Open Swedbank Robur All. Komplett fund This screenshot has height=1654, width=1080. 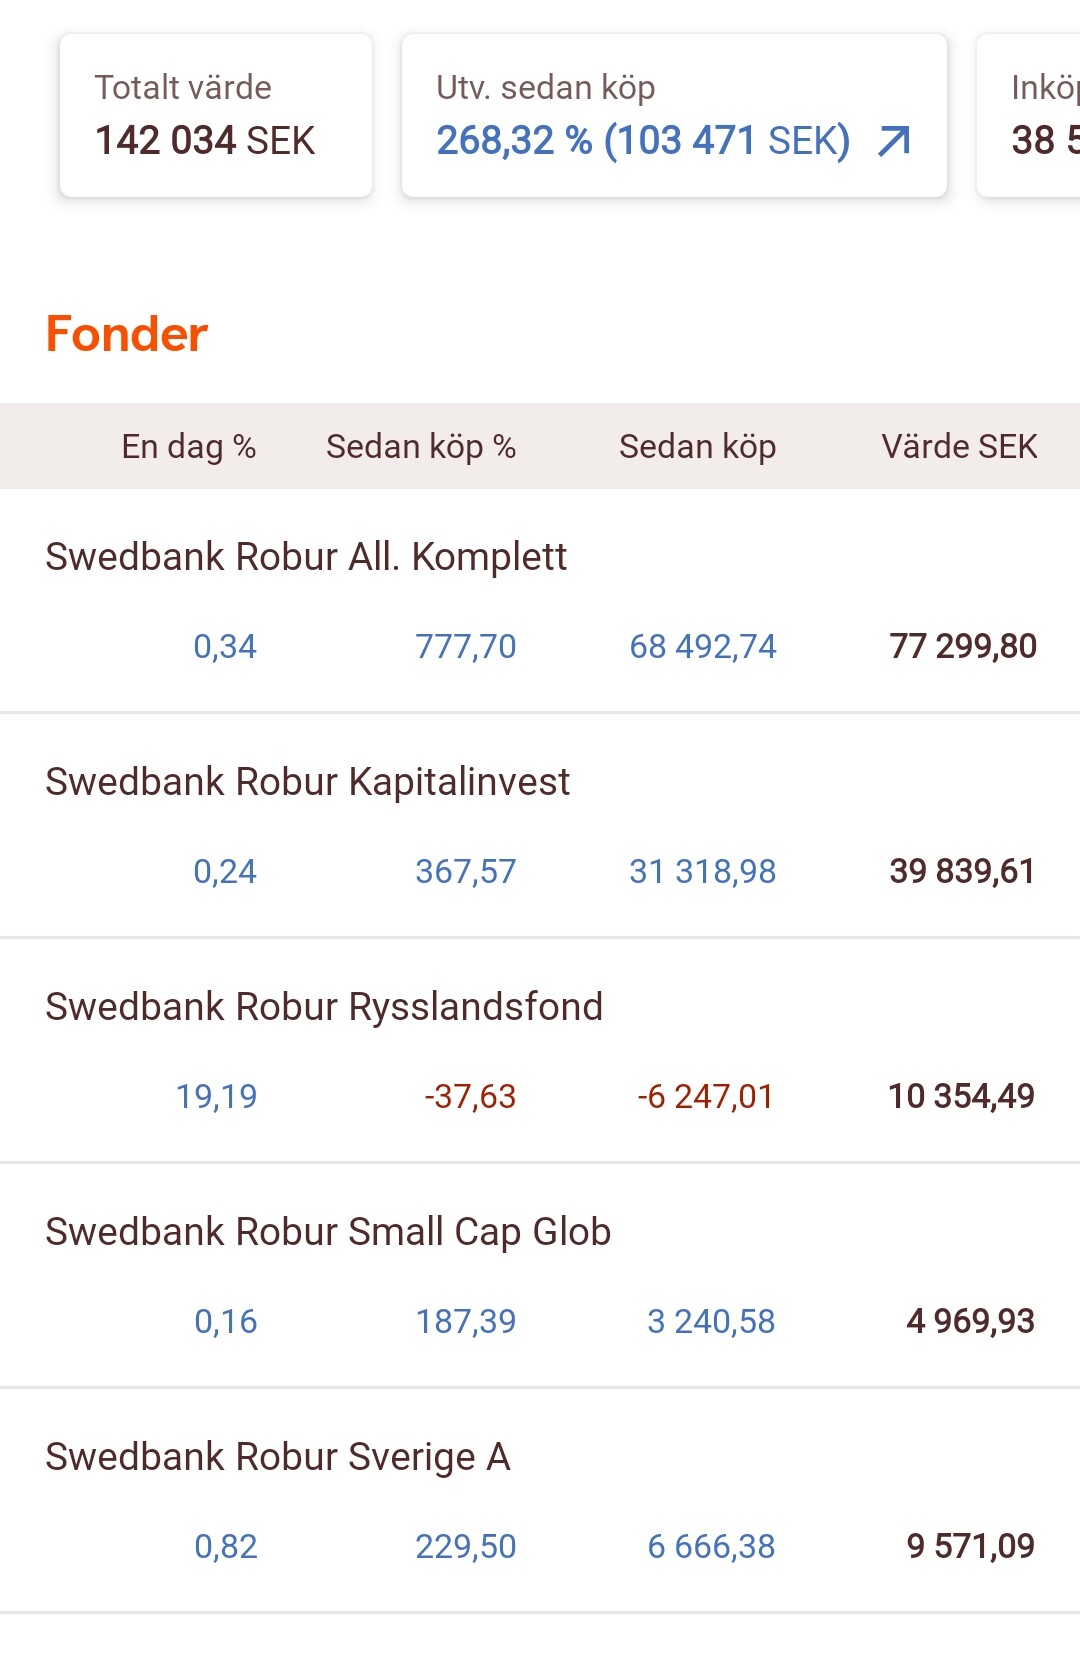(306, 557)
